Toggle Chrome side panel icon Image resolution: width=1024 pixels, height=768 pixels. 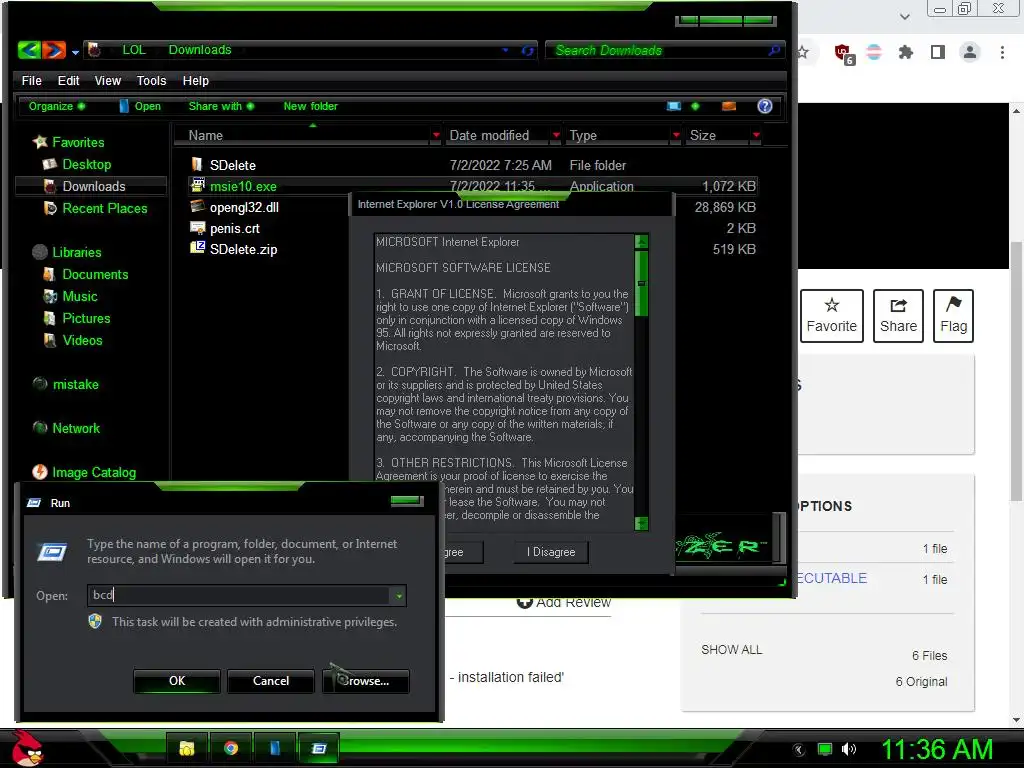pyautogui.click(x=938, y=52)
